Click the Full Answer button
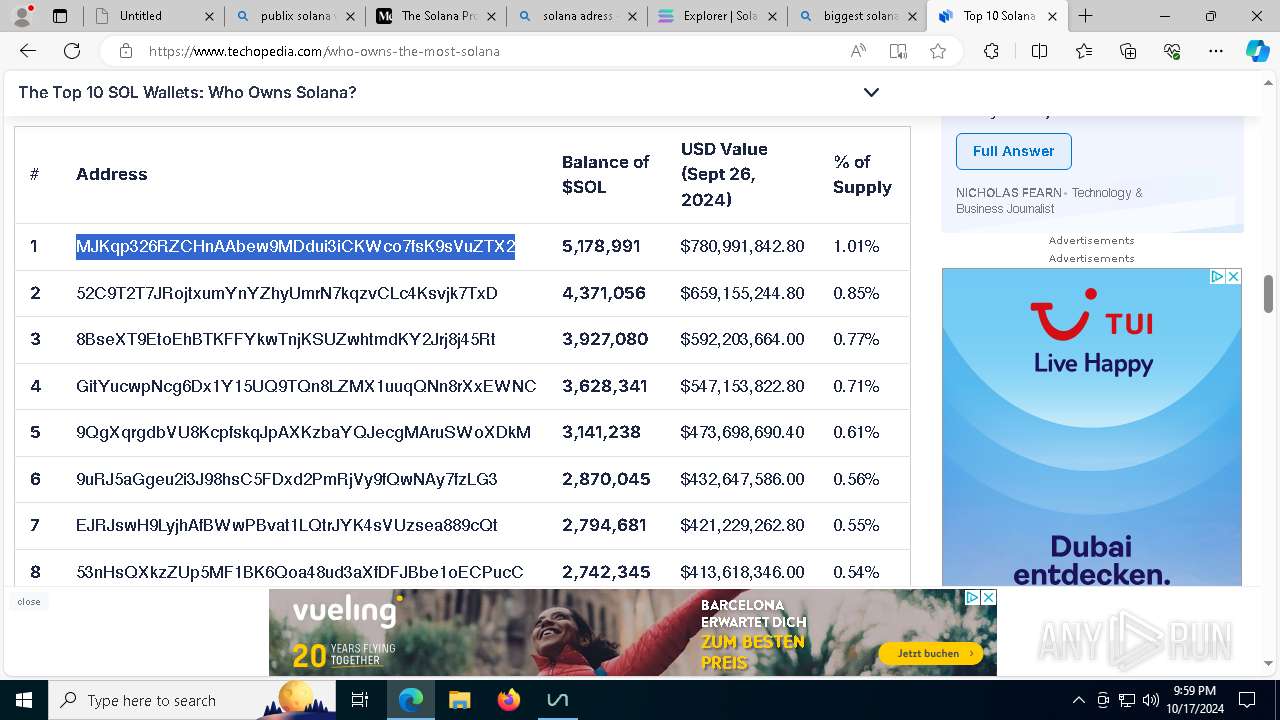This screenshot has width=1280, height=720. click(x=1013, y=151)
